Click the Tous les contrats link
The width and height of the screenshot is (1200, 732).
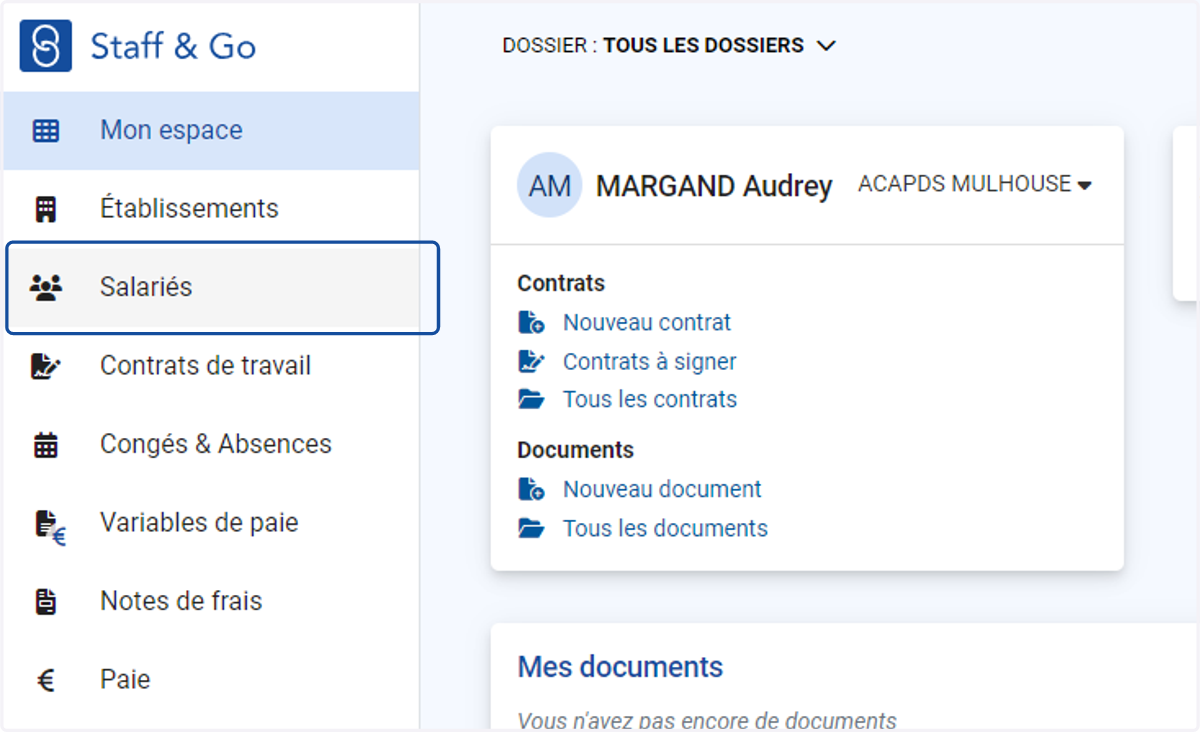[x=650, y=399]
